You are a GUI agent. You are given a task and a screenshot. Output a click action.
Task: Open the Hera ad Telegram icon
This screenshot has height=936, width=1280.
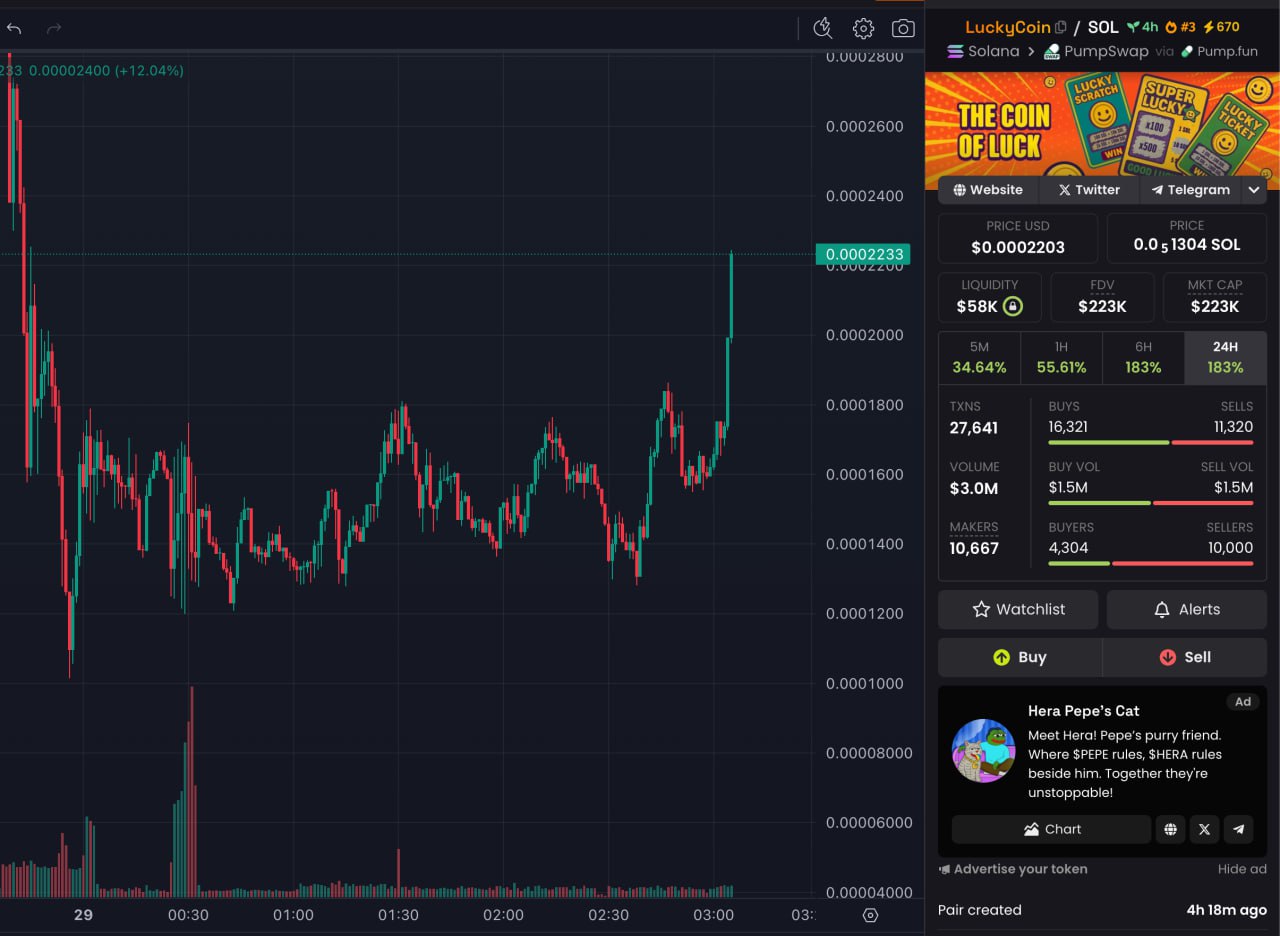pos(1239,829)
